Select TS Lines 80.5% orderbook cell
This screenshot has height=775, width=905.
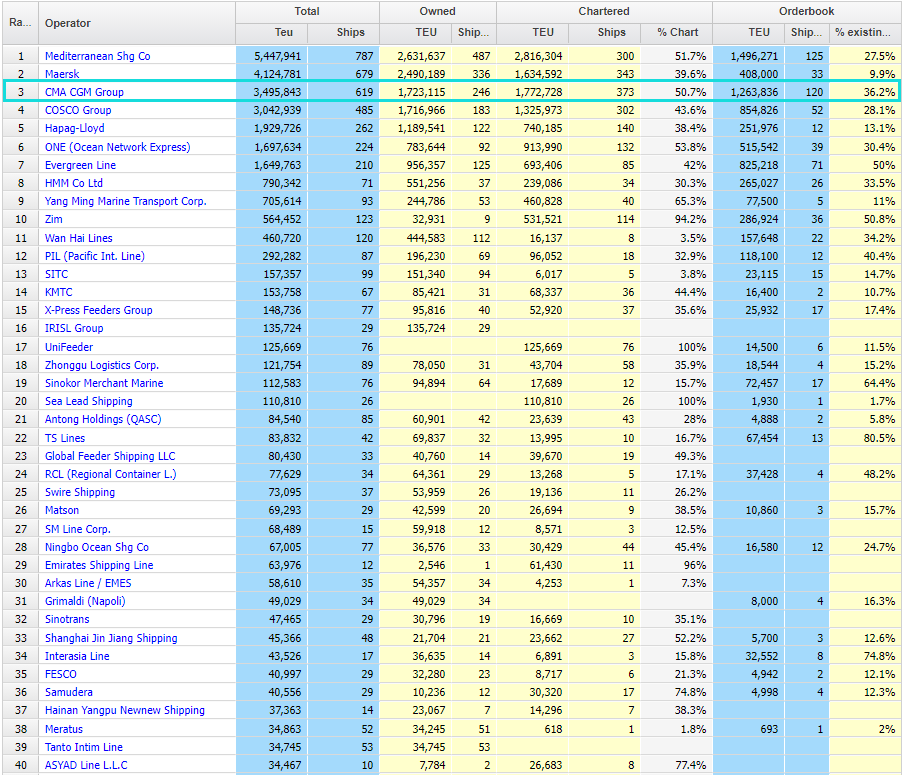coord(865,438)
